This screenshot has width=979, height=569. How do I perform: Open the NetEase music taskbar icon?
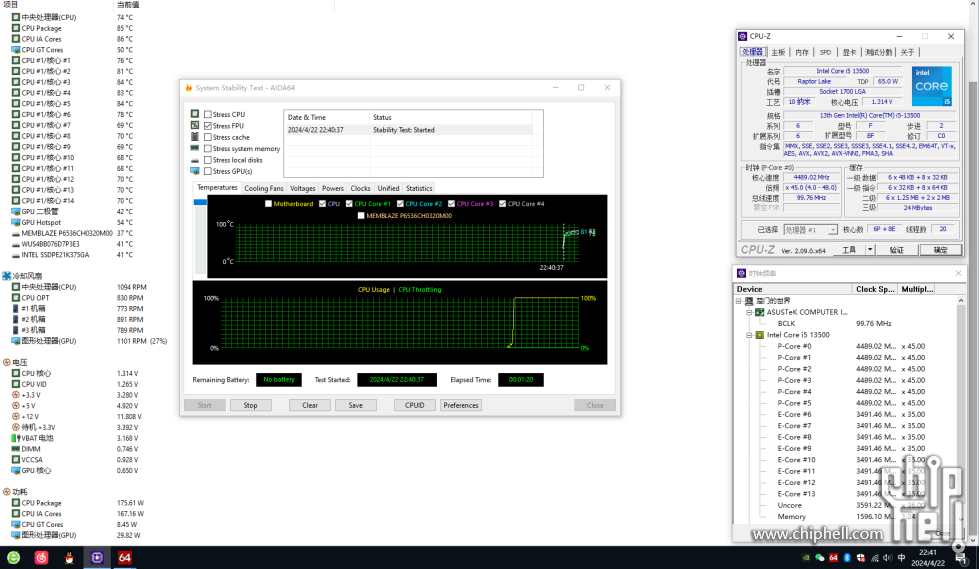point(41,558)
